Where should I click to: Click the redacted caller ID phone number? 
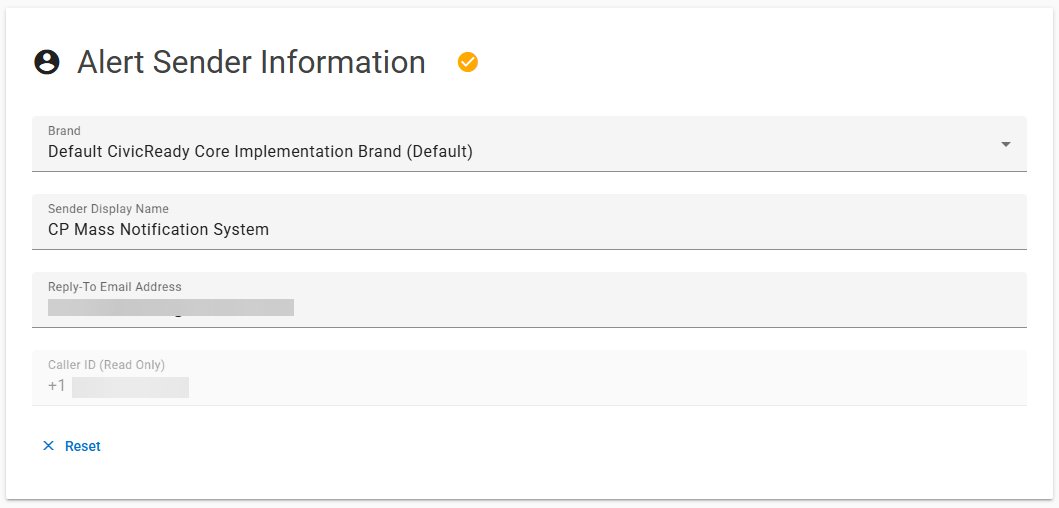[x=130, y=388]
